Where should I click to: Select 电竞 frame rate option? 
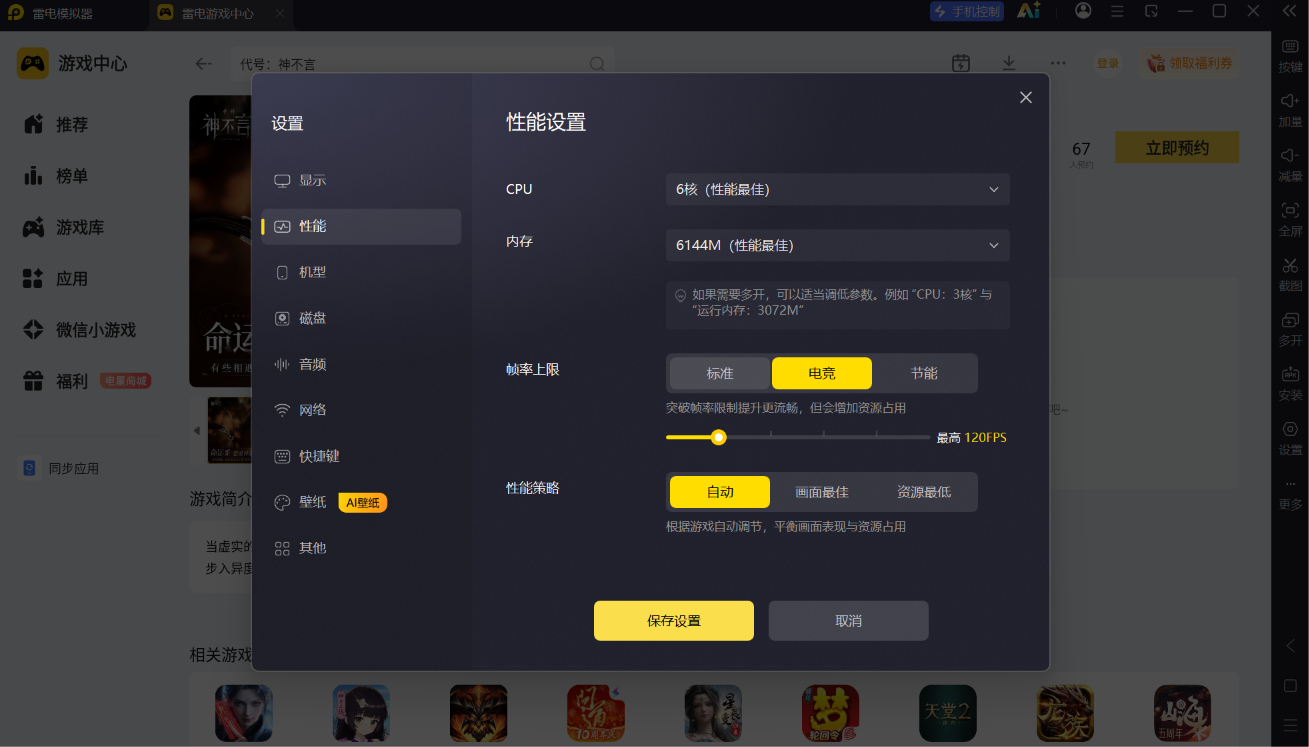[822, 373]
